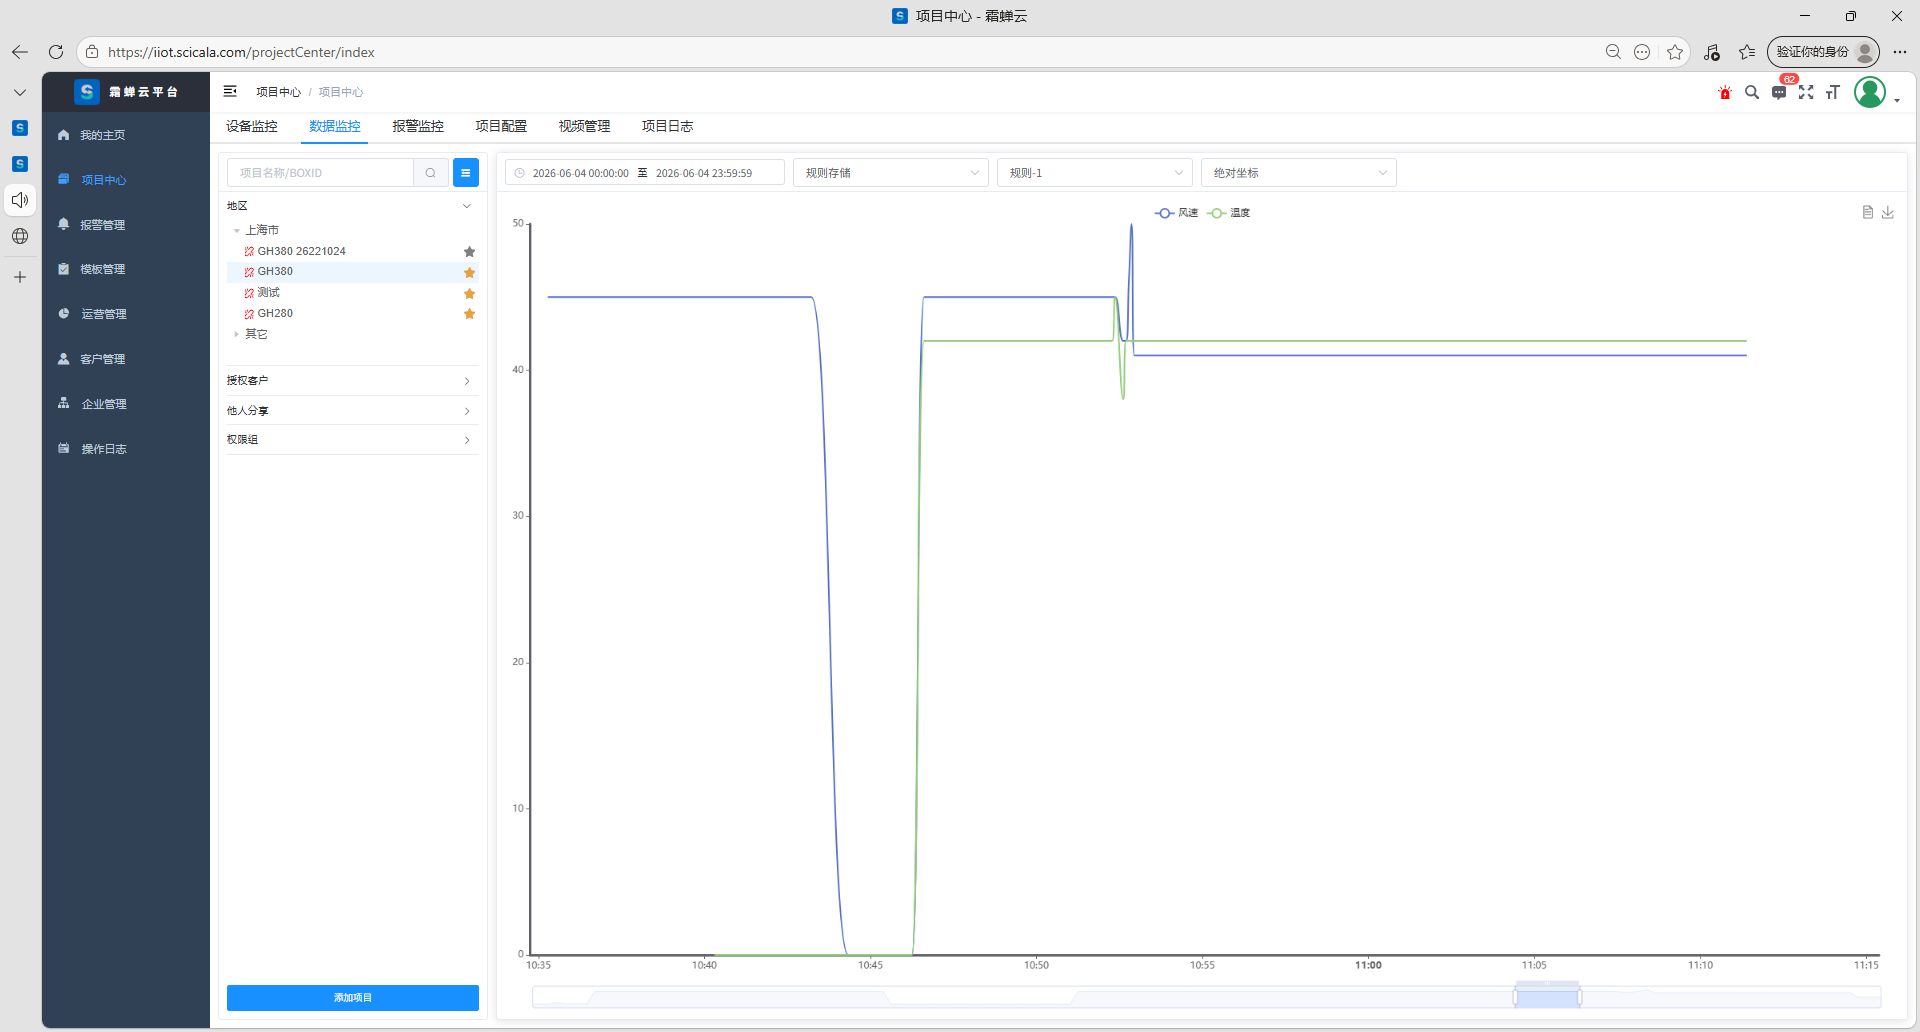Open the red alarm light icon
1920x1032 pixels.
tap(1725, 92)
